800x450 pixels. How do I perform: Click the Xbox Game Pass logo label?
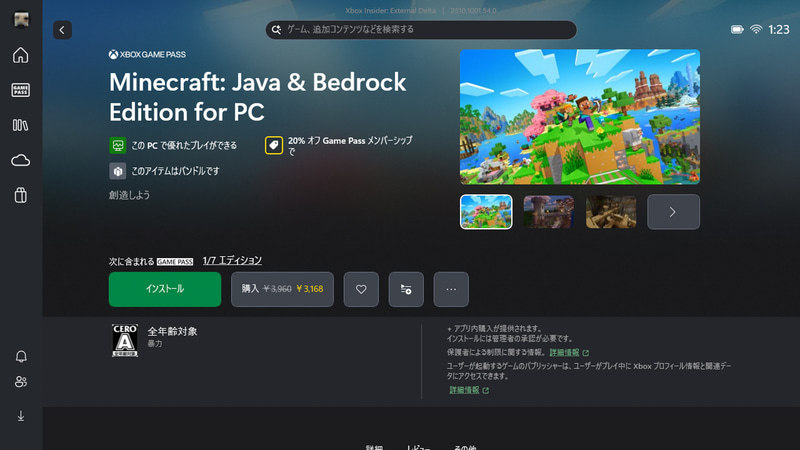(x=147, y=55)
